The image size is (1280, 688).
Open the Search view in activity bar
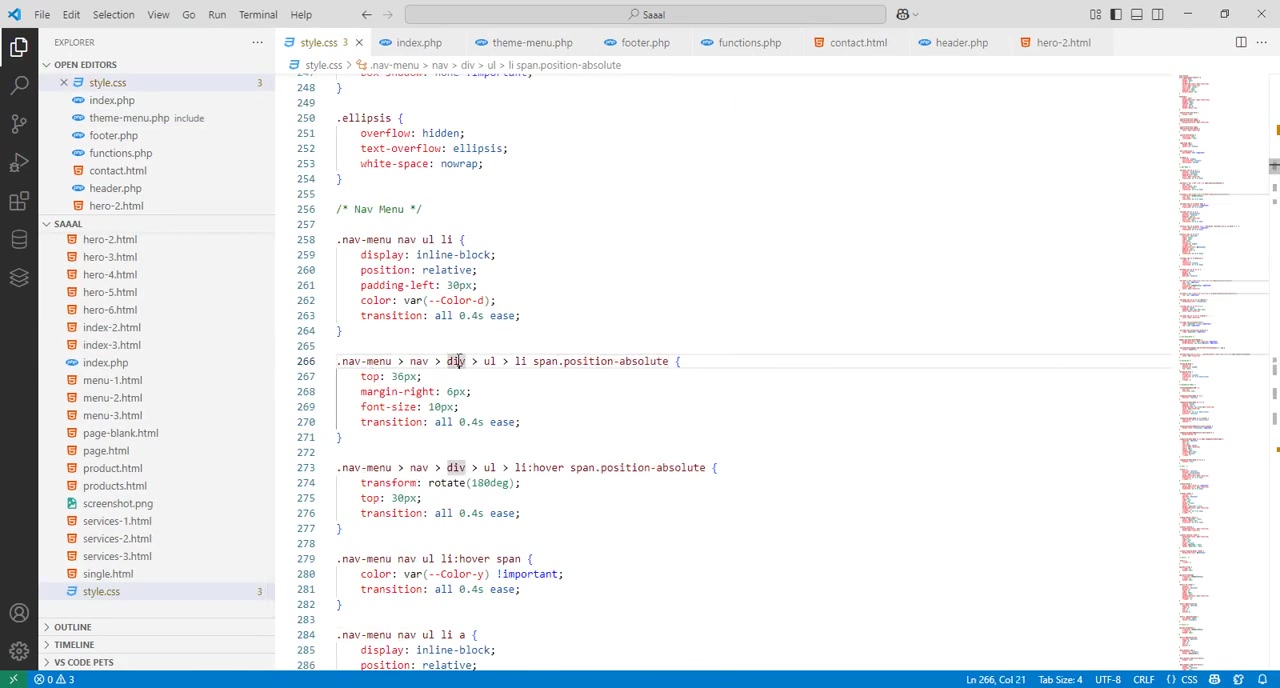(19, 85)
